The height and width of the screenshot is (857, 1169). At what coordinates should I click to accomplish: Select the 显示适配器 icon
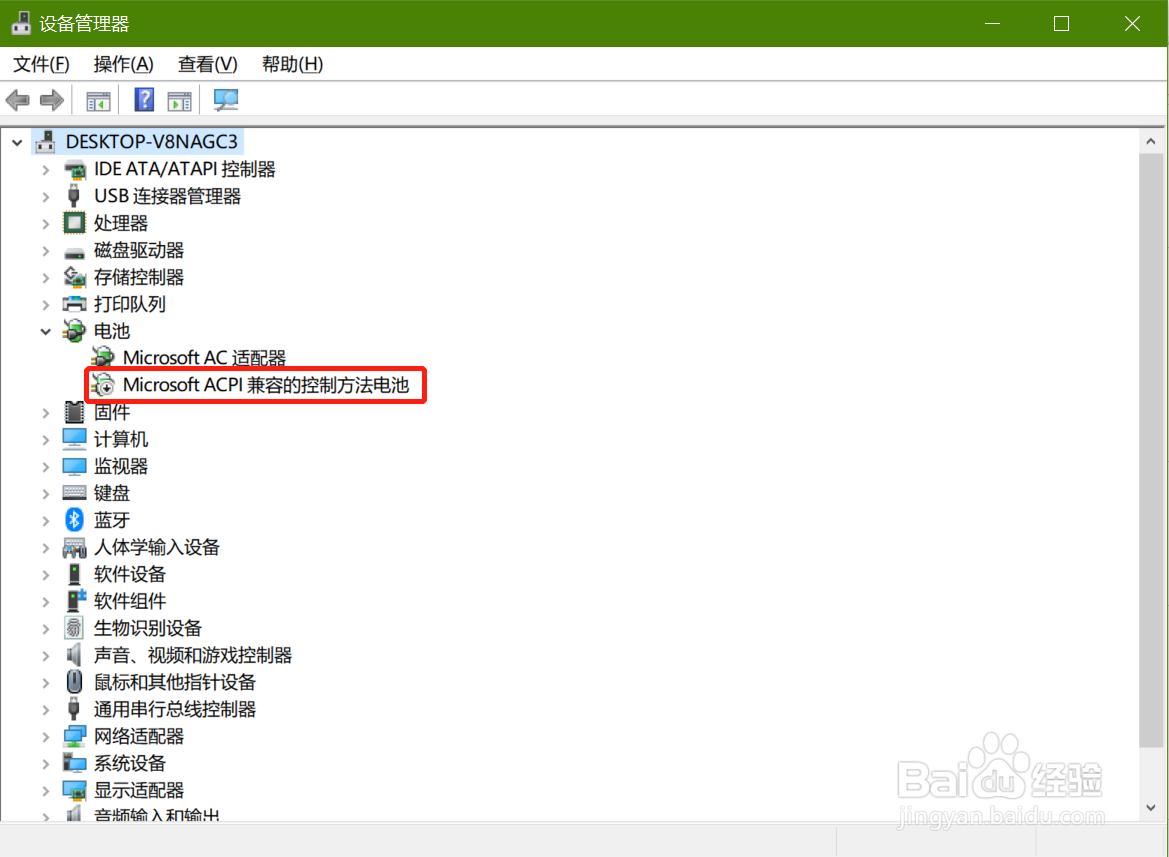click(75, 790)
